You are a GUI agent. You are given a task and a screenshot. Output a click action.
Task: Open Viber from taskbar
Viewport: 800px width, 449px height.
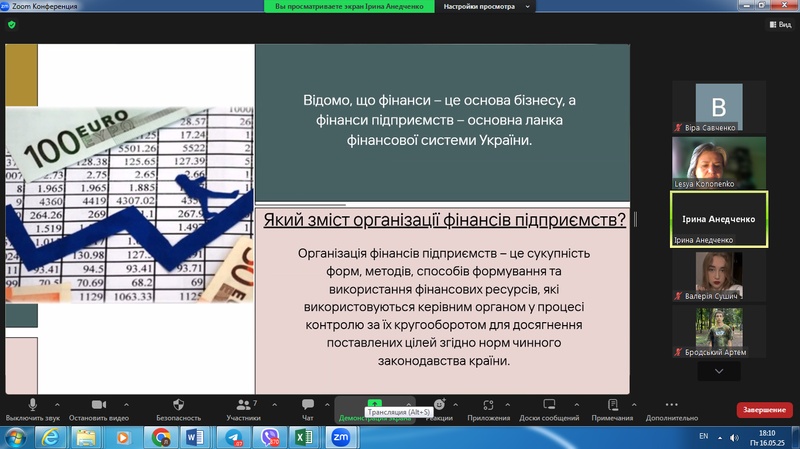269,438
